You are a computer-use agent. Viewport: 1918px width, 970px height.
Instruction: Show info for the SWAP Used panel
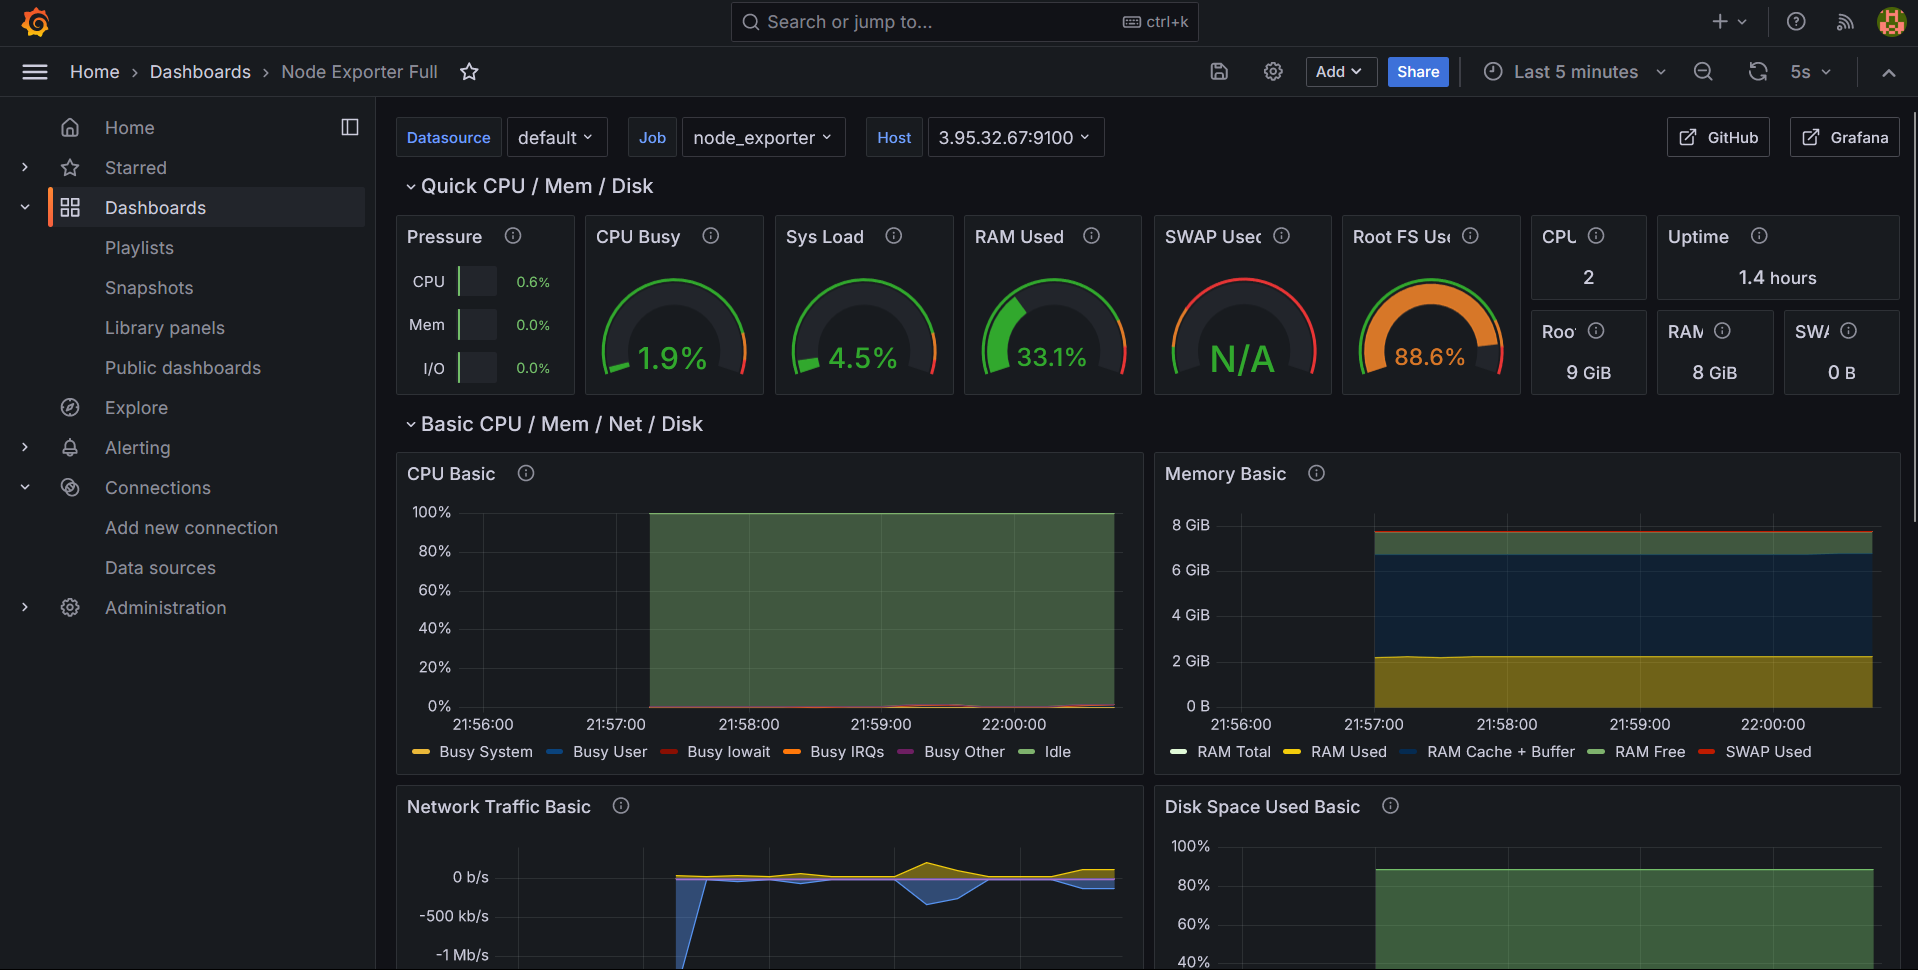point(1282,236)
